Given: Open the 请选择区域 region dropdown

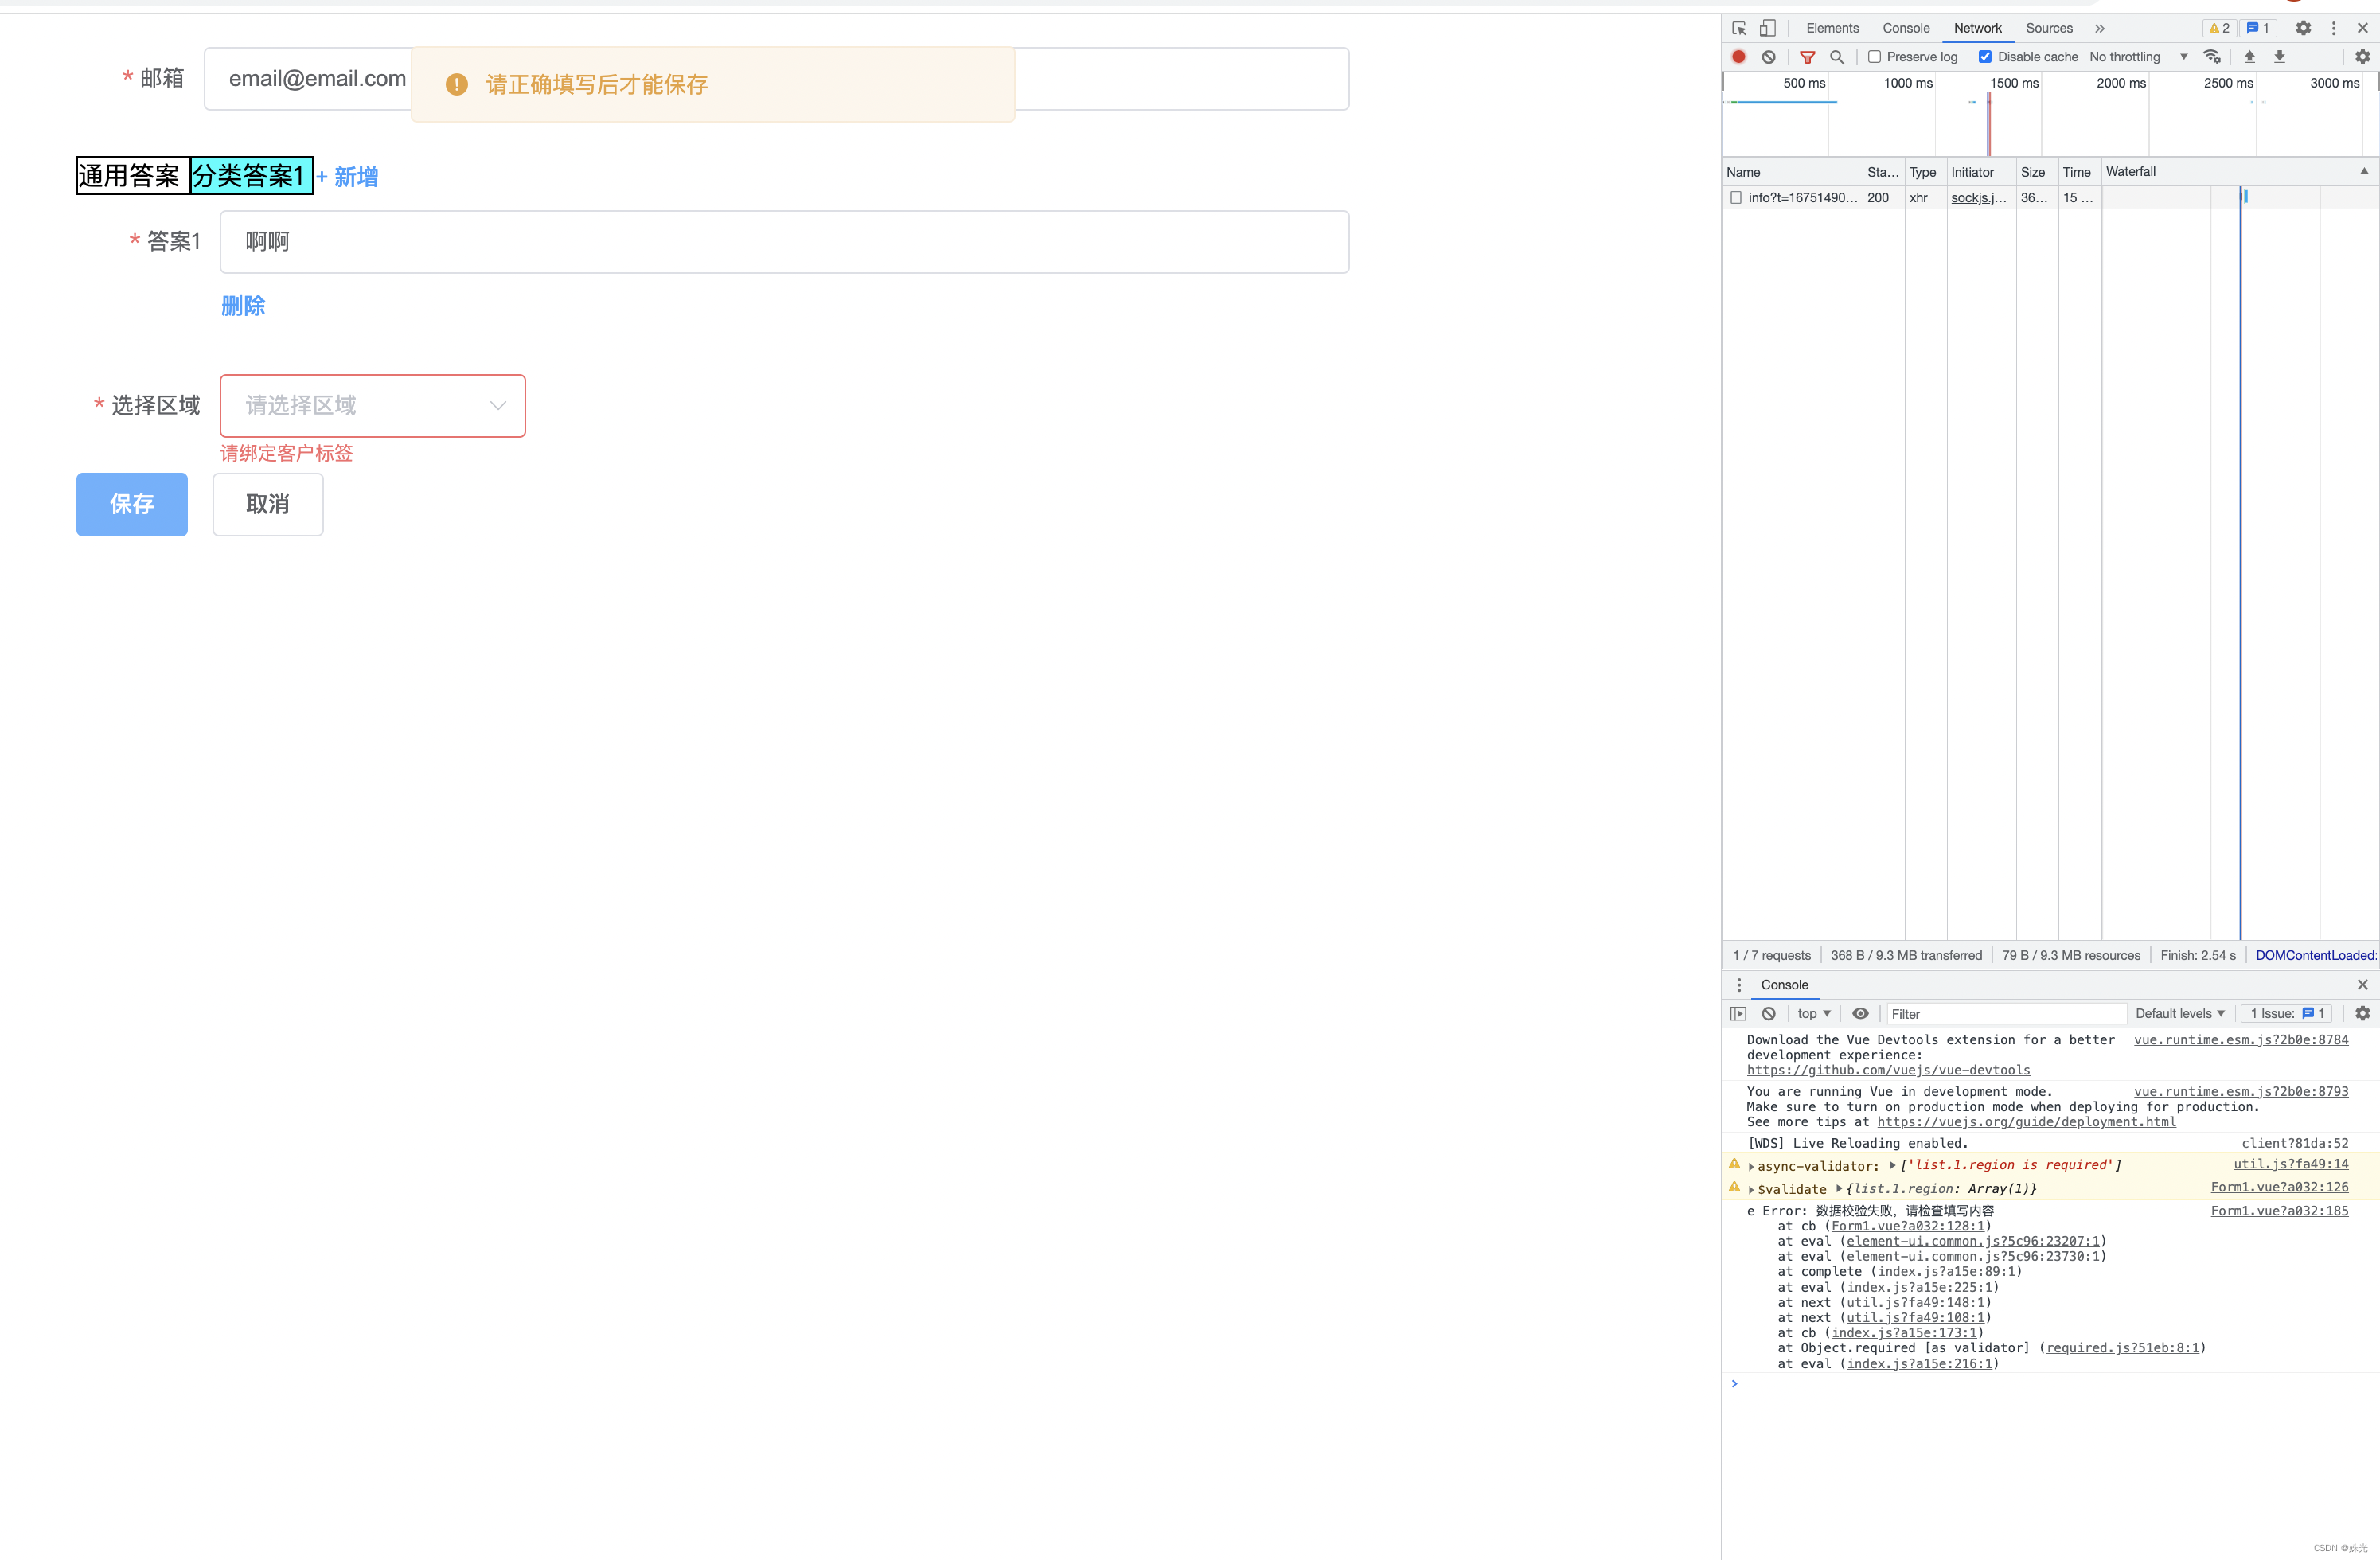Looking at the screenshot, I should pyautogui.click(x=372, y=405).
